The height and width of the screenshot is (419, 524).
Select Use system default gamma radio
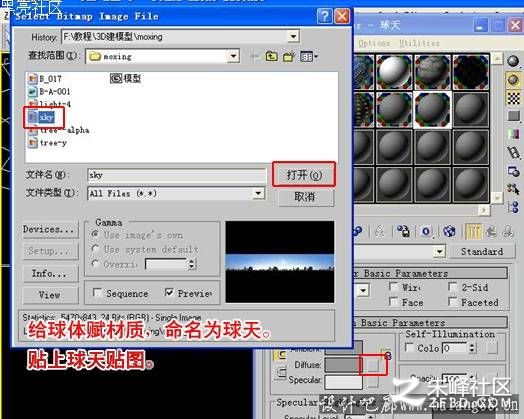[96, 249]
